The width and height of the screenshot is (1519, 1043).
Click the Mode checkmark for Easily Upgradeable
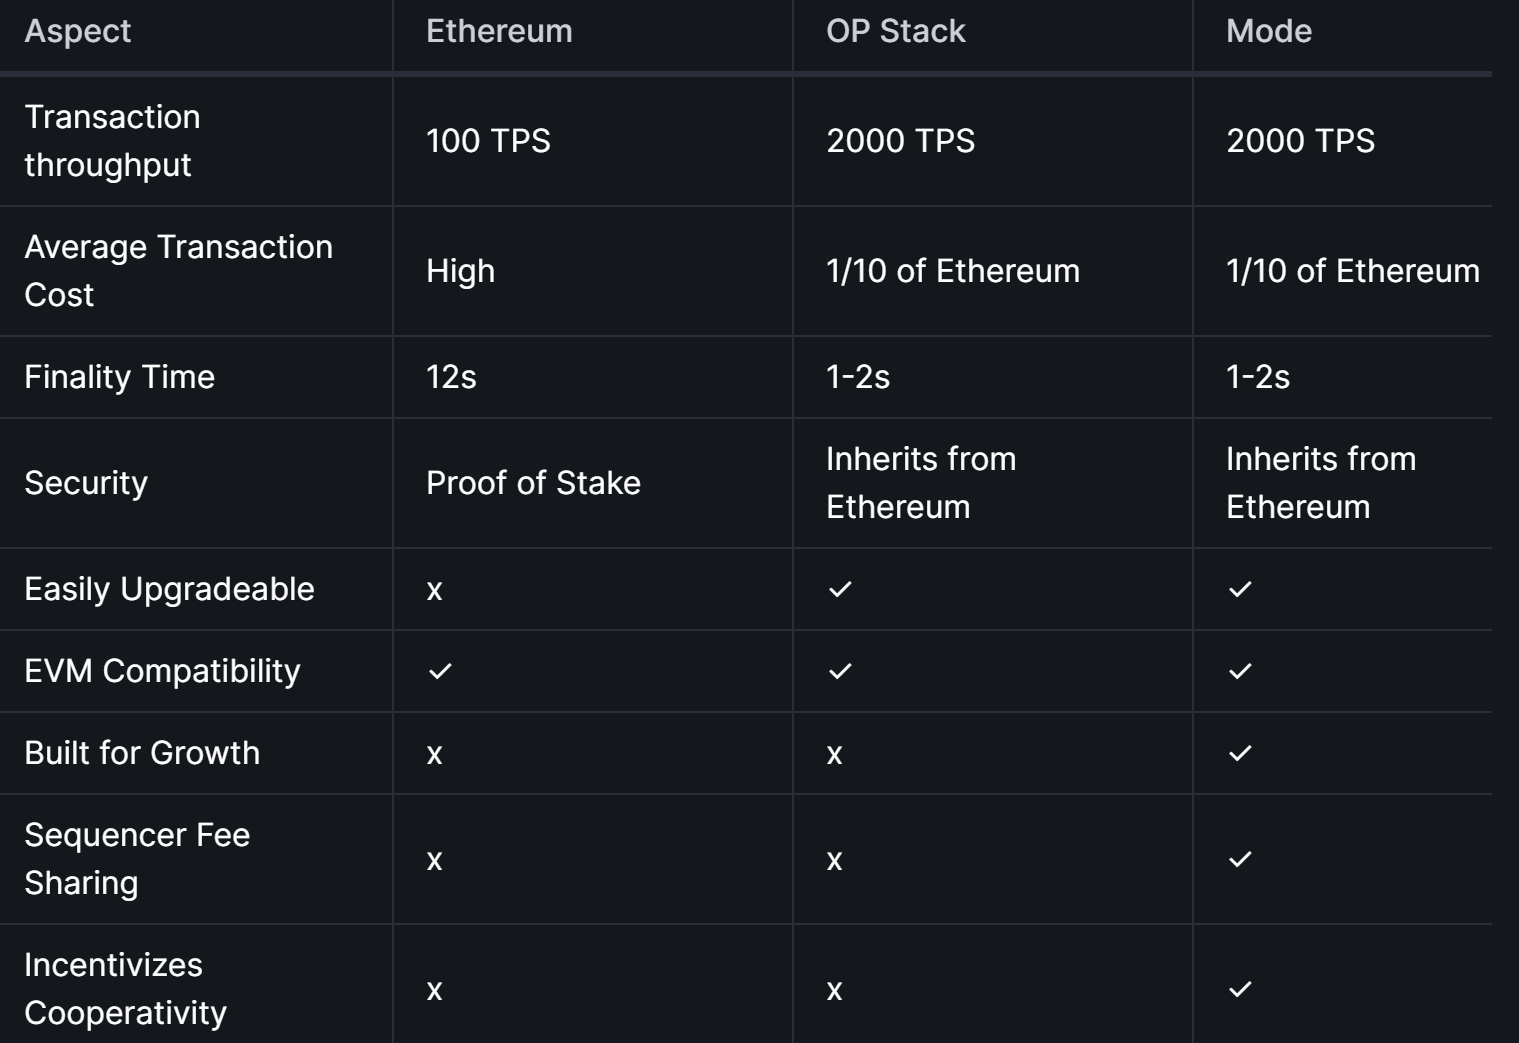(1240, 589)
